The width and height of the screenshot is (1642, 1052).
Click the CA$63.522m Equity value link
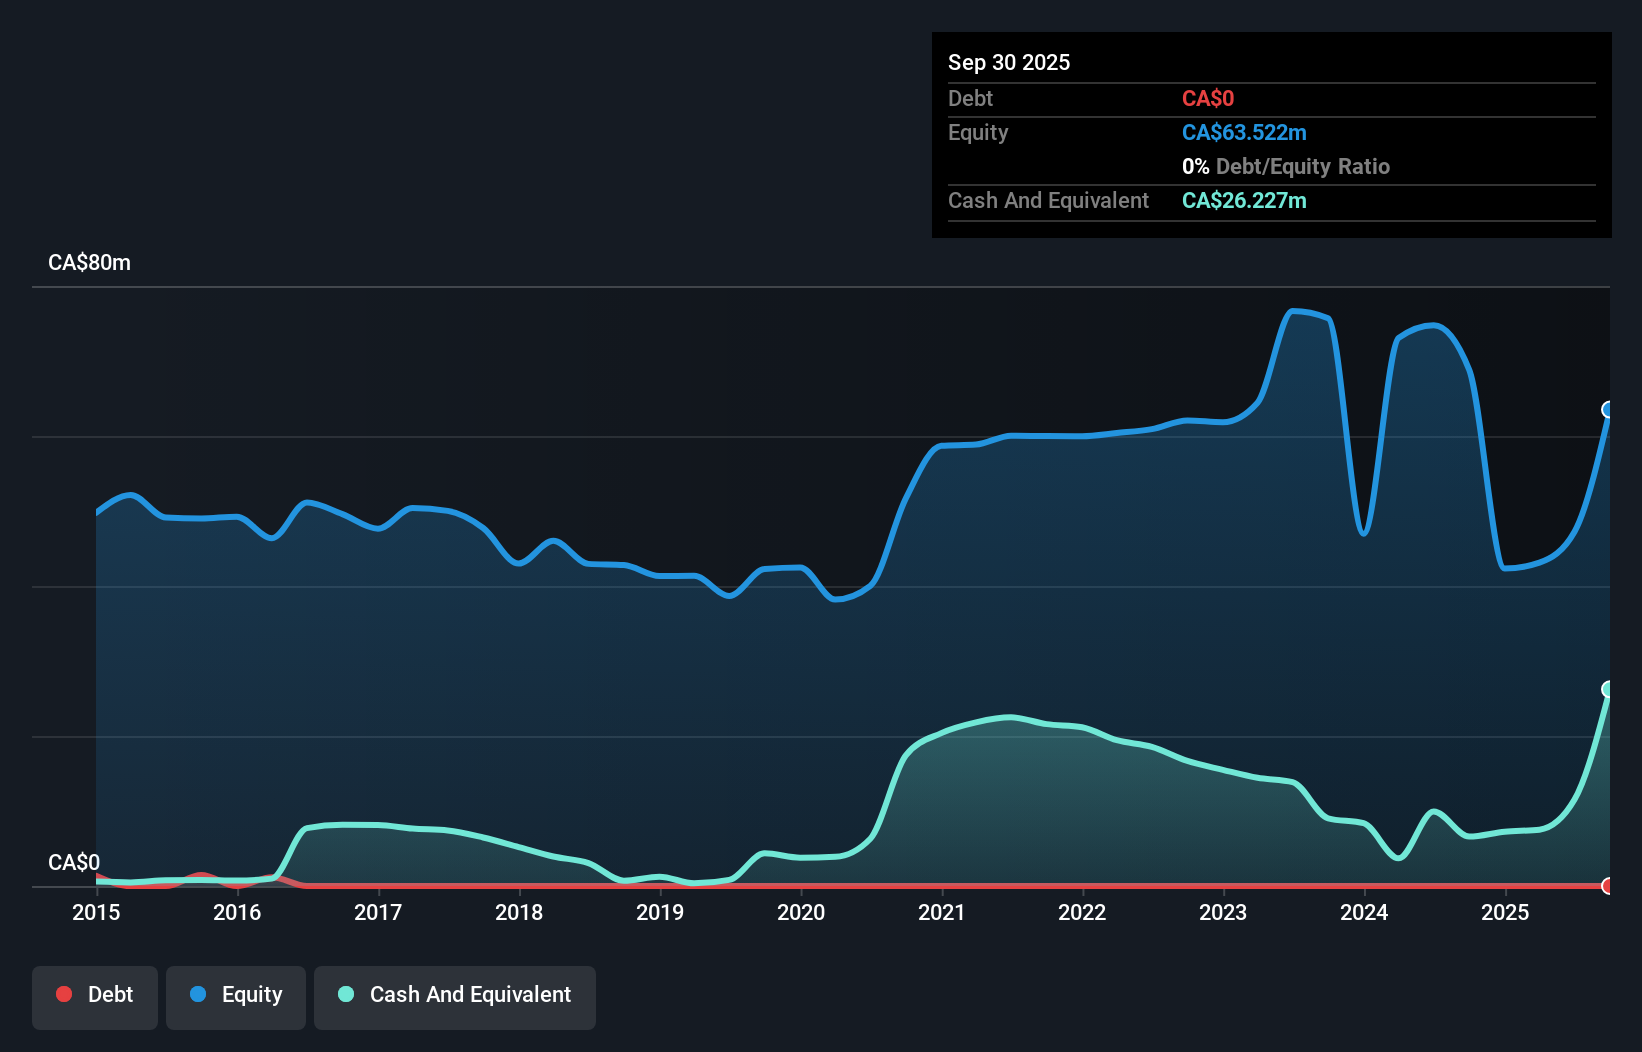(1244, 132)
